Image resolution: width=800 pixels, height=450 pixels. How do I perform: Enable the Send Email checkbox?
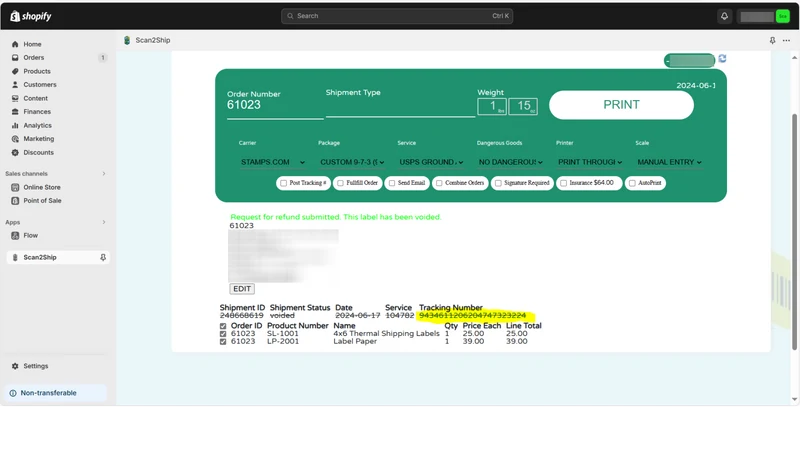click(x=392, y=183)
